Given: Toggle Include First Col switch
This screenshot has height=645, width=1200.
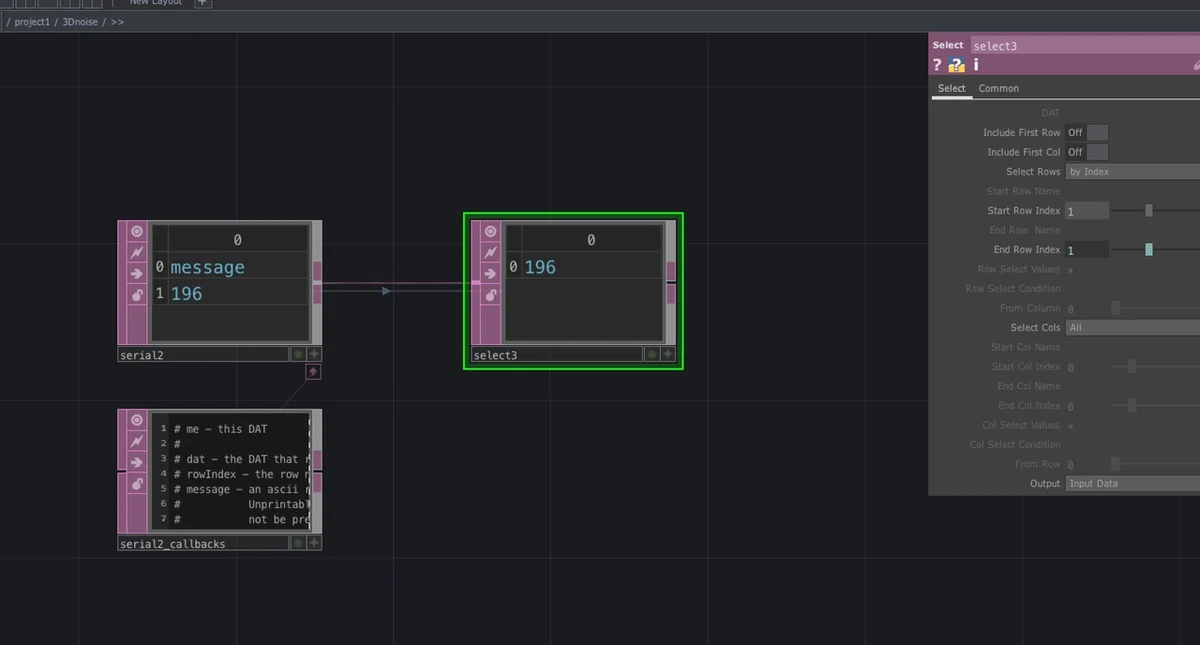Looking at the screenshot, I should point(1087,152).
